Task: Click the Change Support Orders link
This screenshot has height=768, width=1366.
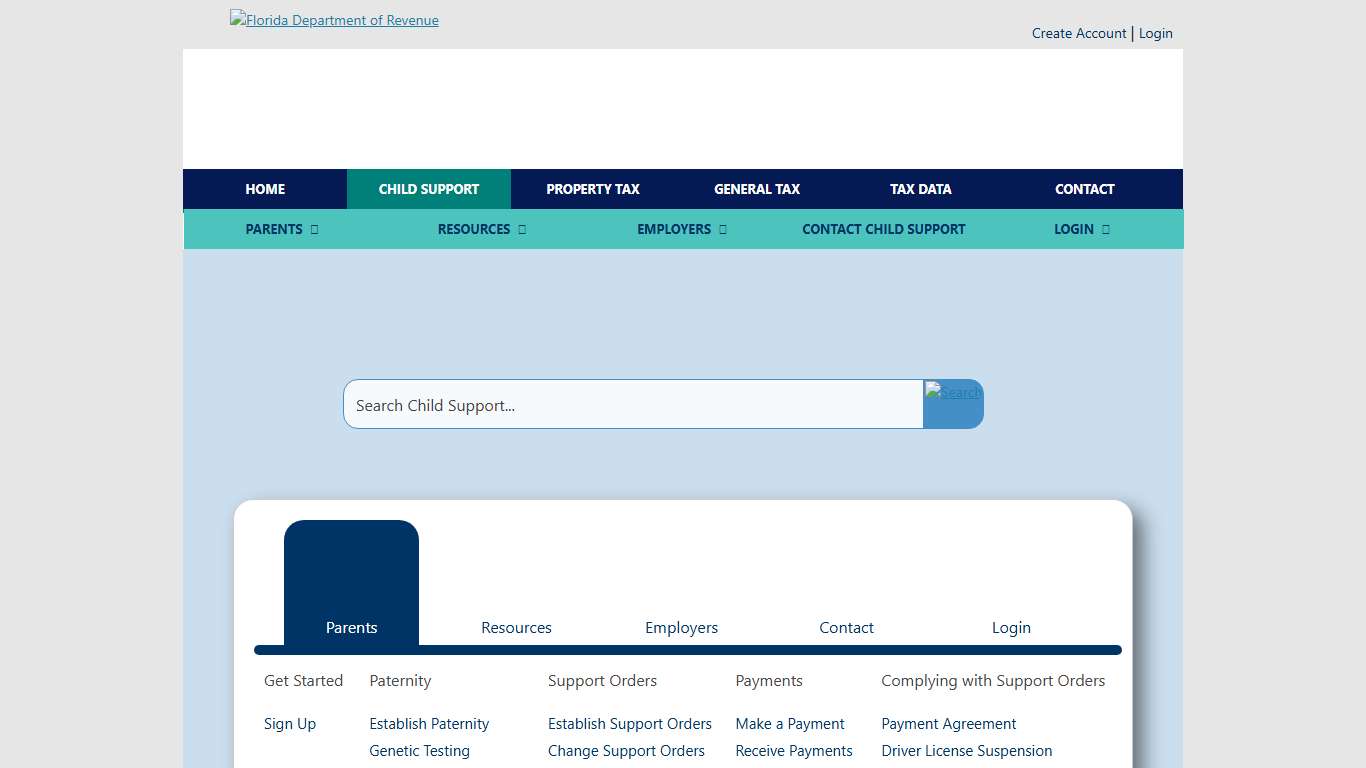Action: point(626,751)
